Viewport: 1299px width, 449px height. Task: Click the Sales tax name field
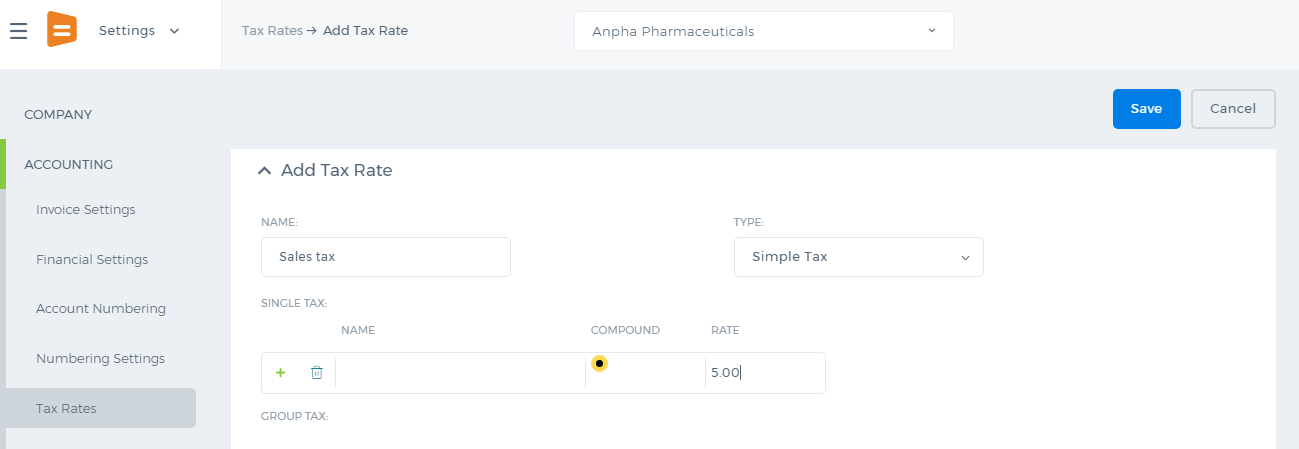click(386, 257)
